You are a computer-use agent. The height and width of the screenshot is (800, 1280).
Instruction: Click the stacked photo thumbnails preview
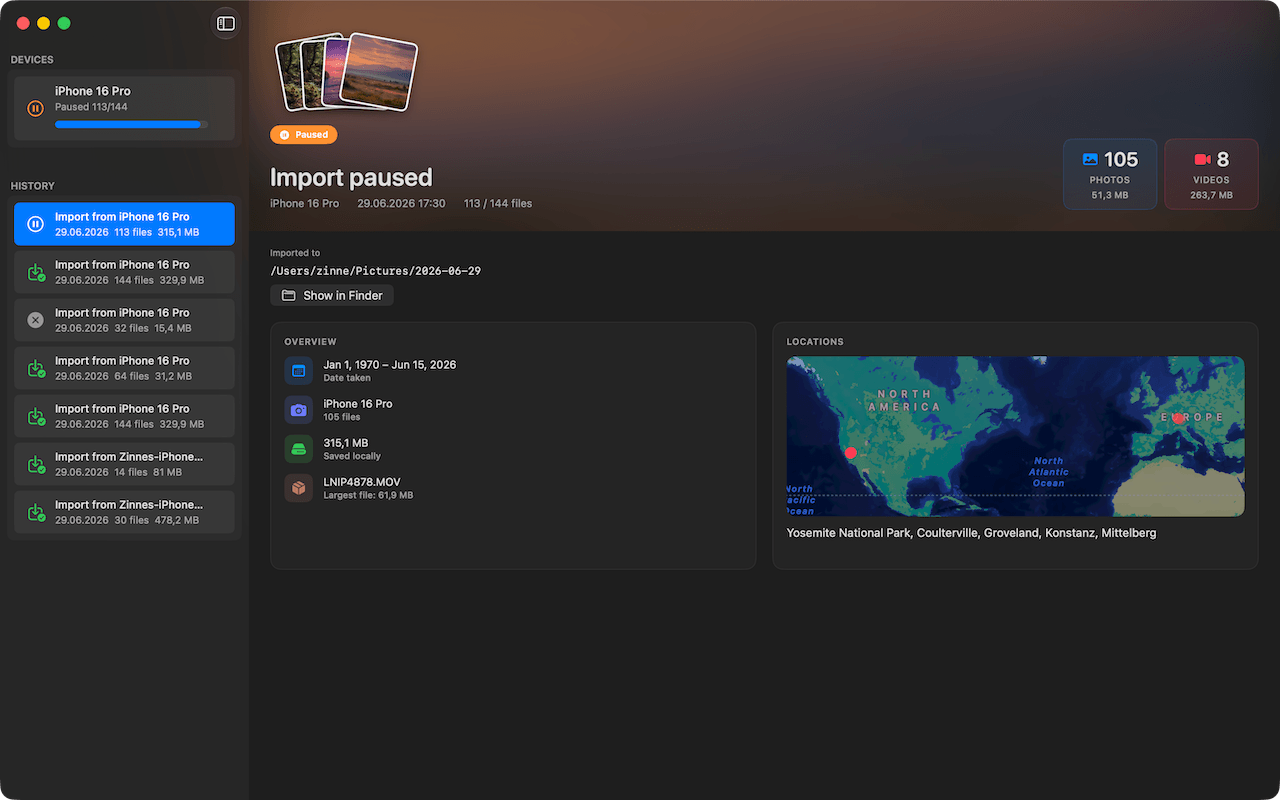tap(346, 72)
